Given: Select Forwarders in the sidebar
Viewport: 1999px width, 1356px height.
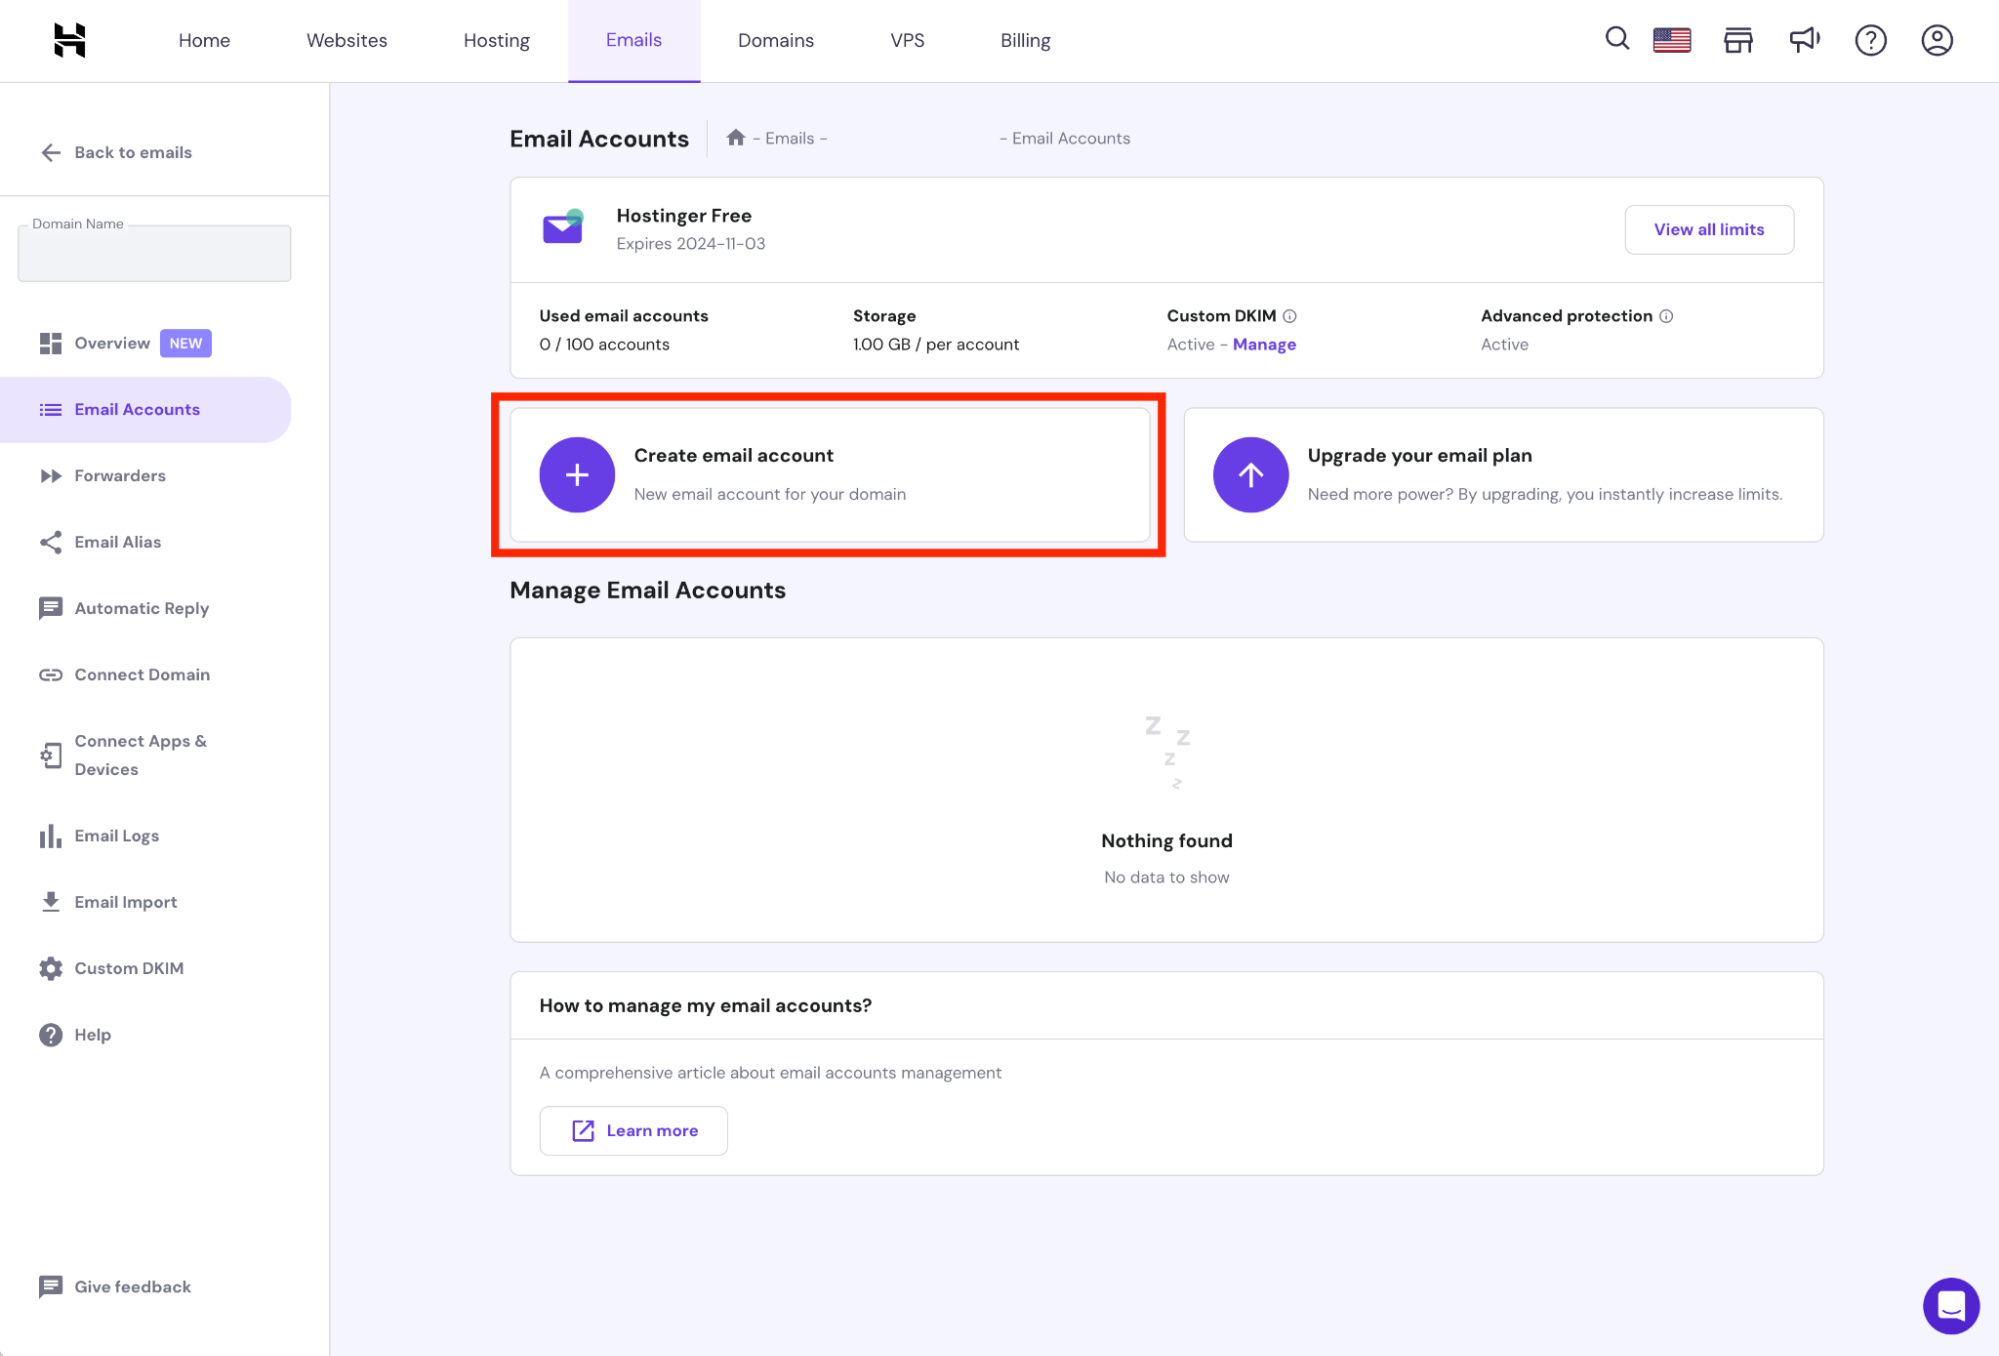Looking at the screenshot, I should point(120,475).
